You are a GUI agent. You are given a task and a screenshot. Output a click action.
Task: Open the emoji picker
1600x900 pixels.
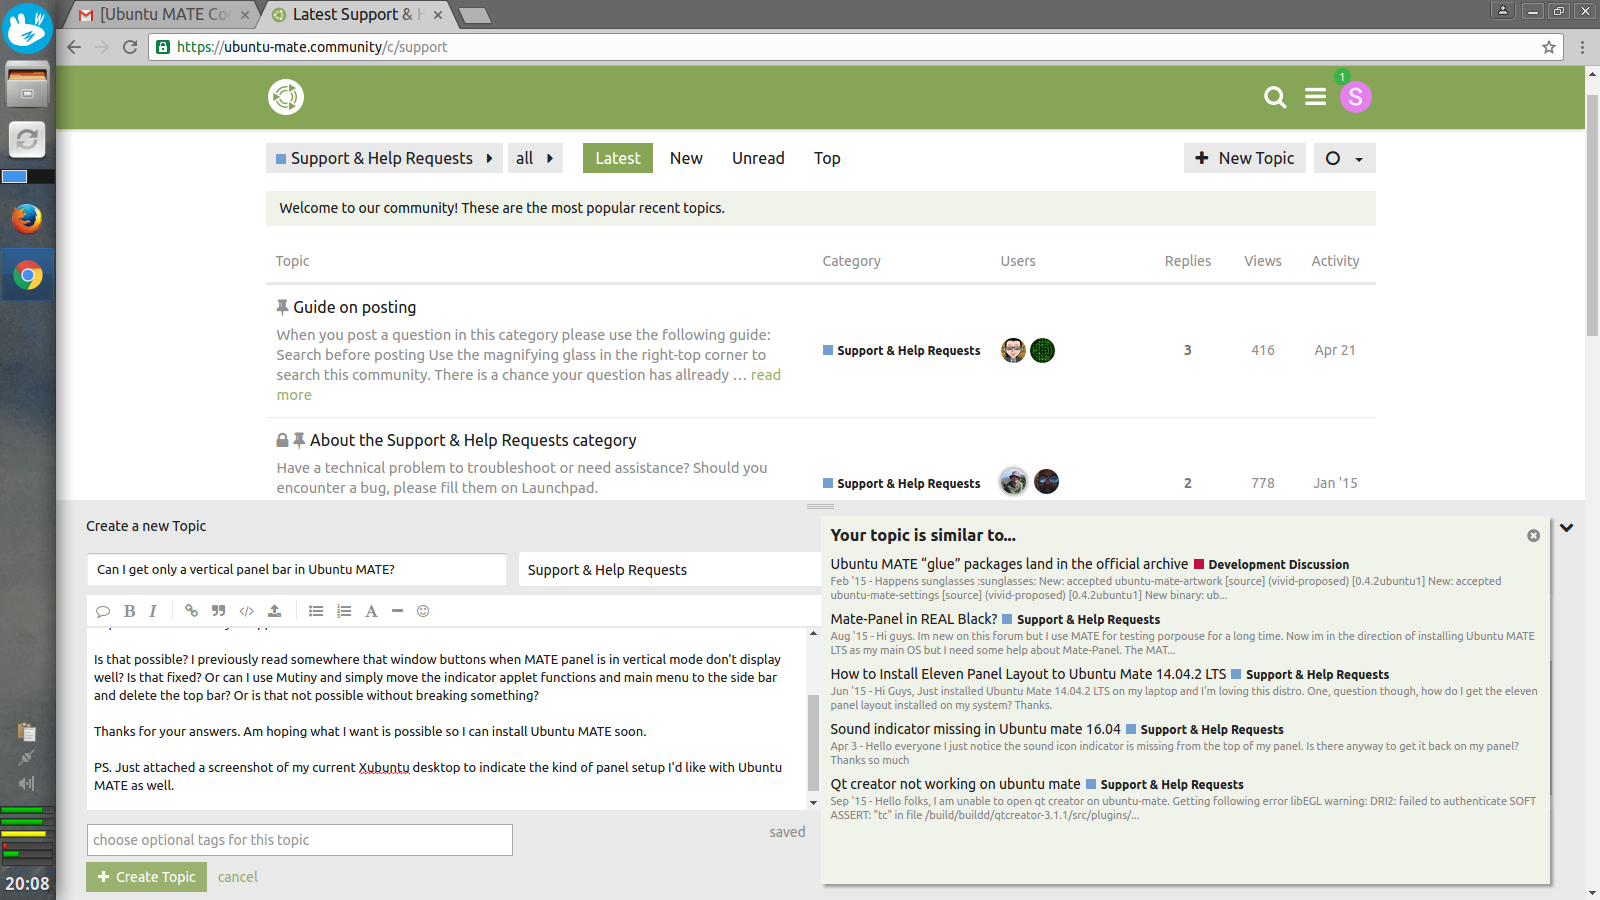click(423, 611)
